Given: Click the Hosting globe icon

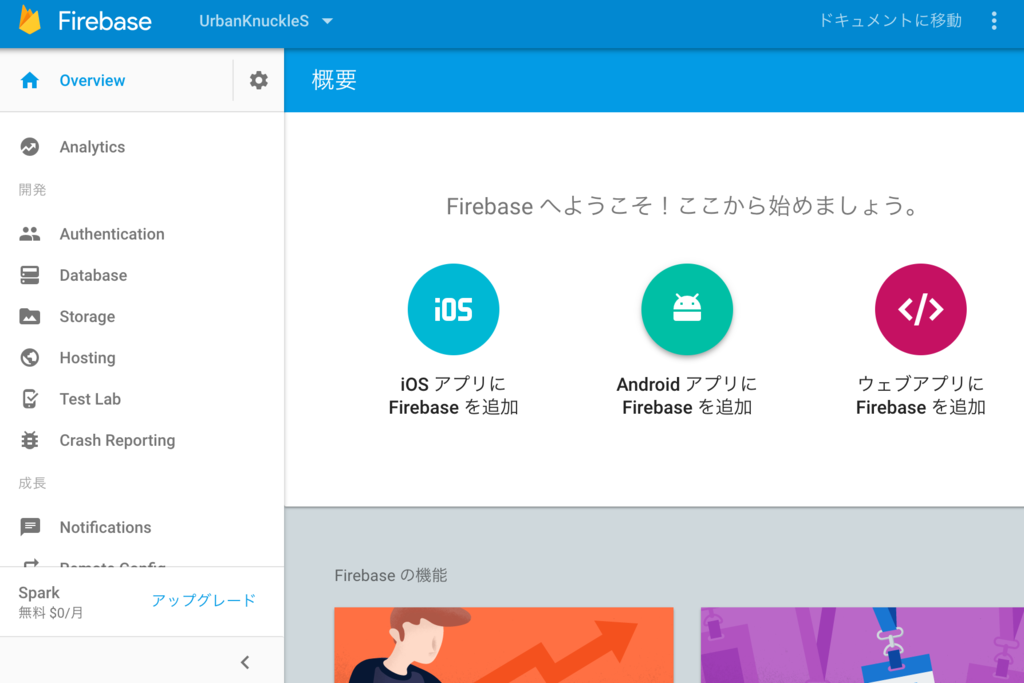Looking at the screenshot, I should (29, 358).
